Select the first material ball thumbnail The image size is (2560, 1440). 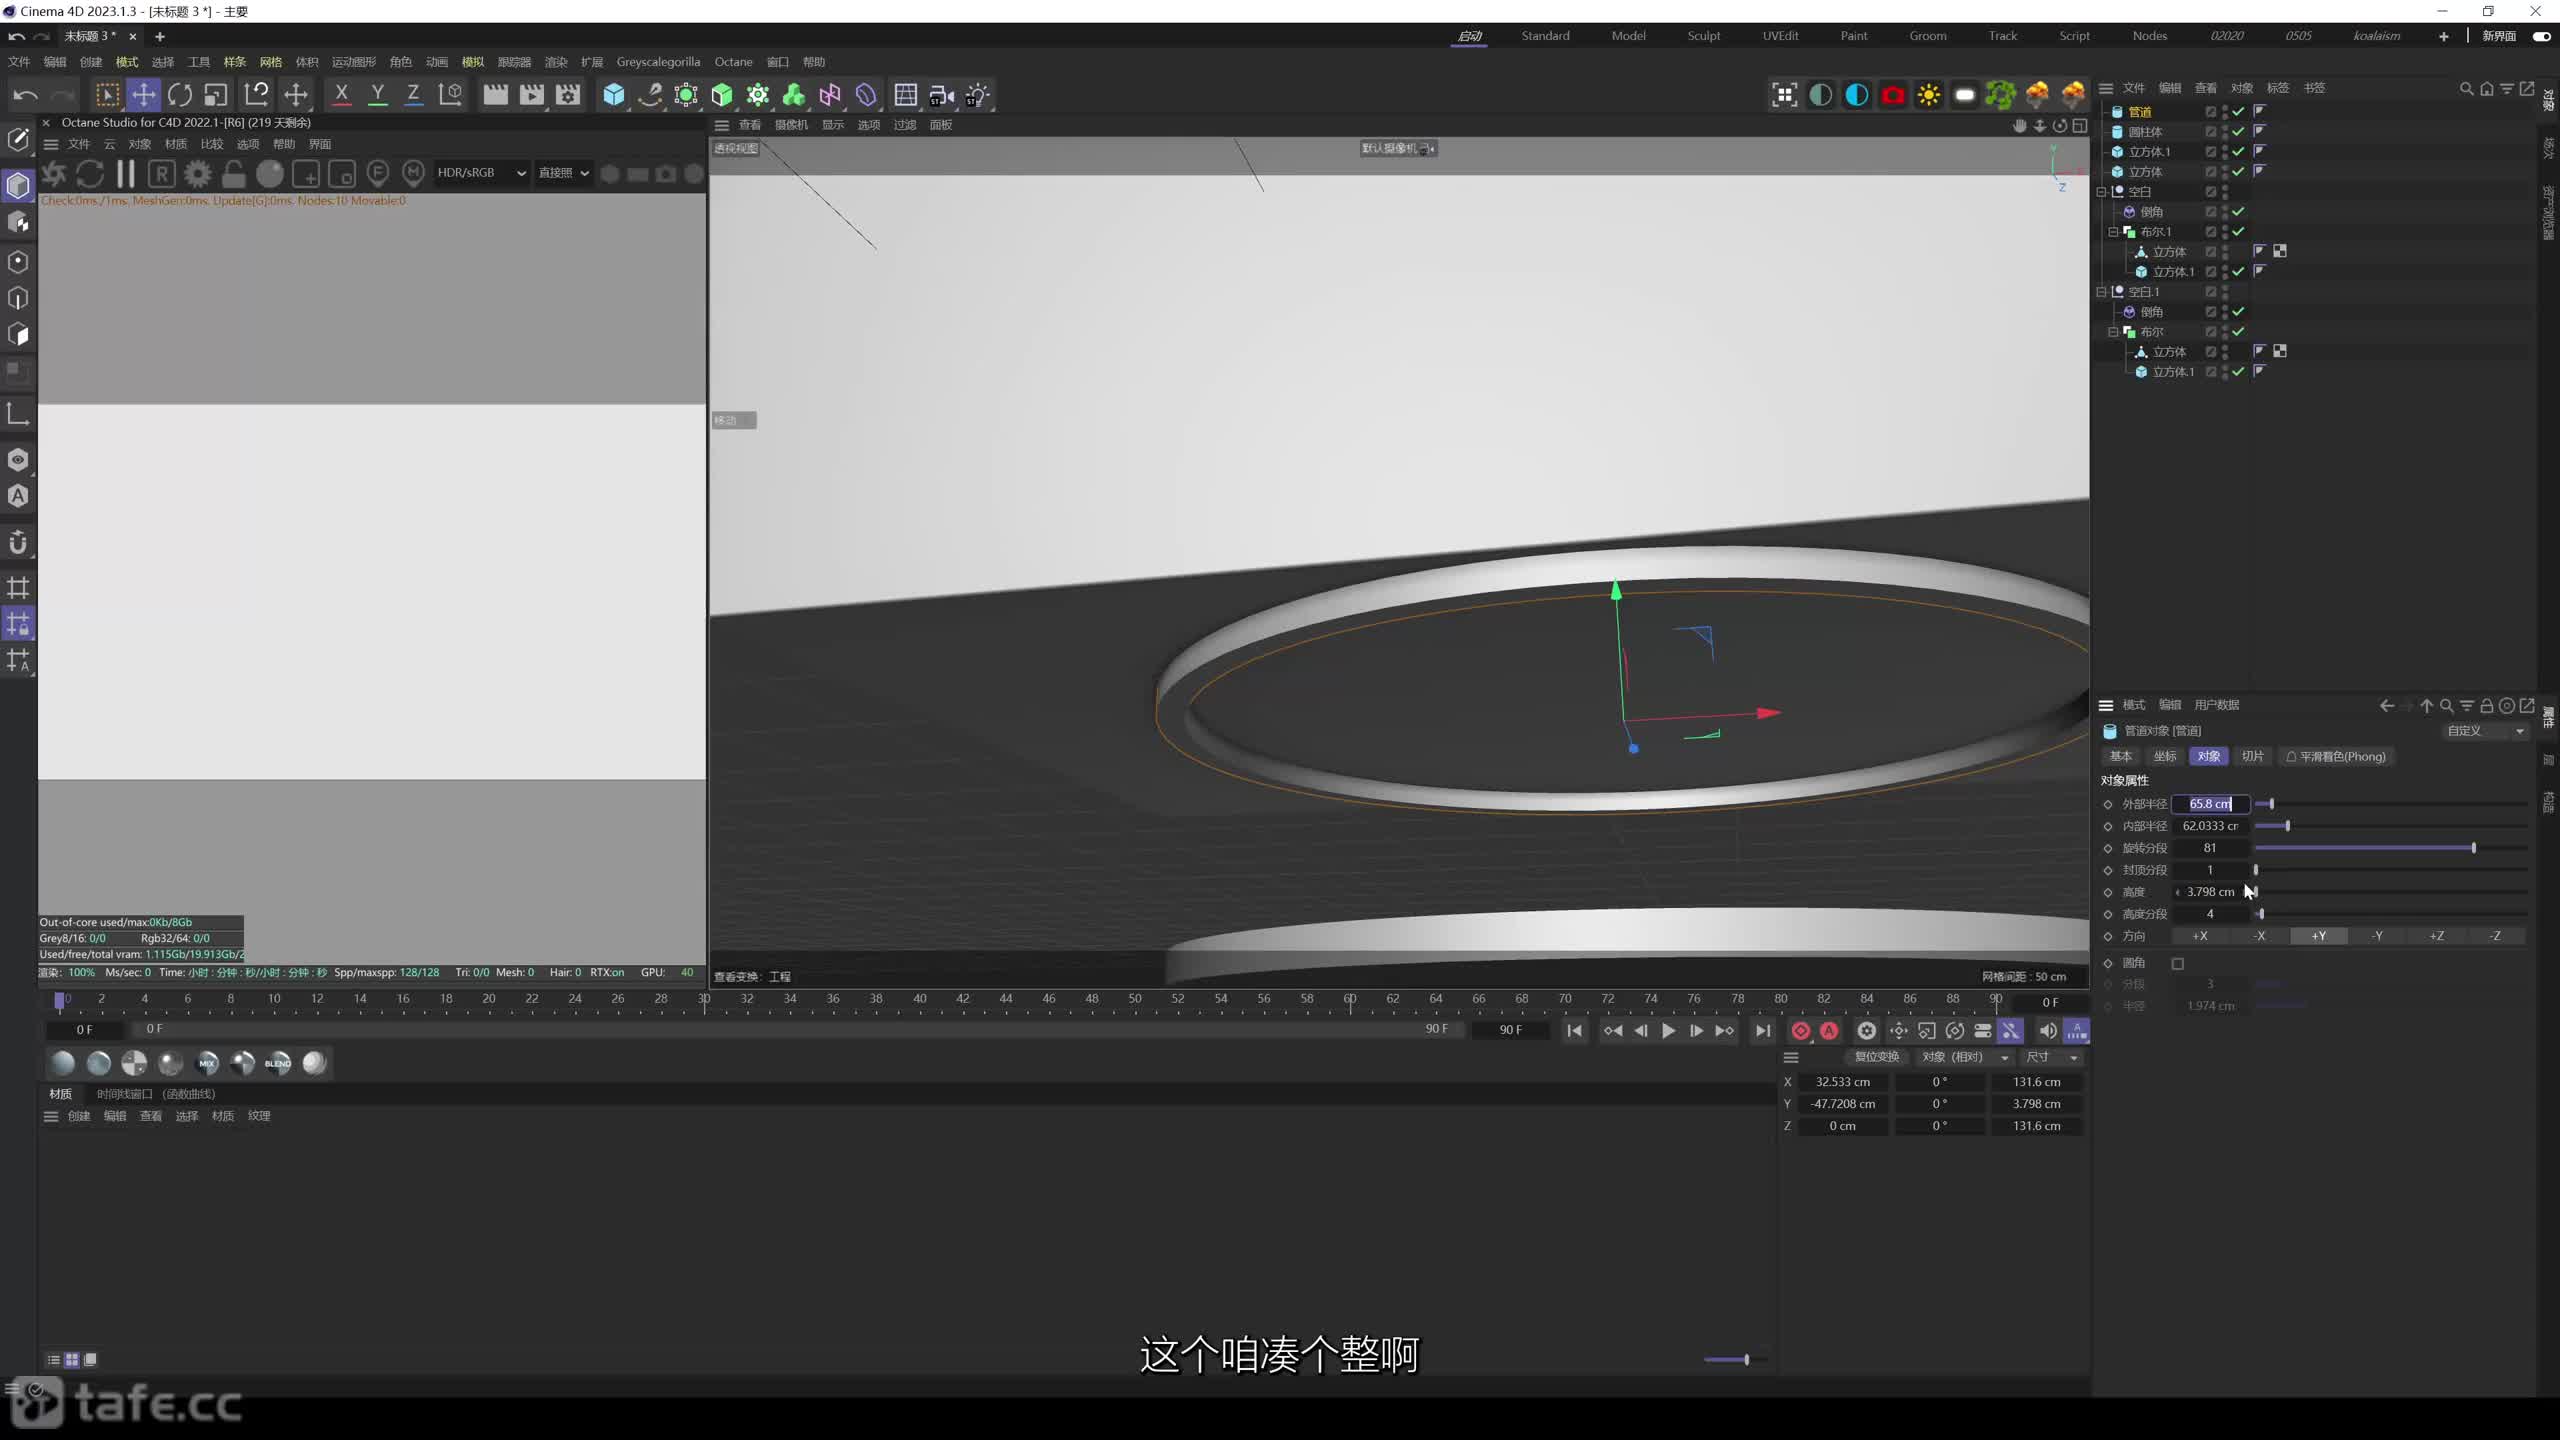[62, 1063]
